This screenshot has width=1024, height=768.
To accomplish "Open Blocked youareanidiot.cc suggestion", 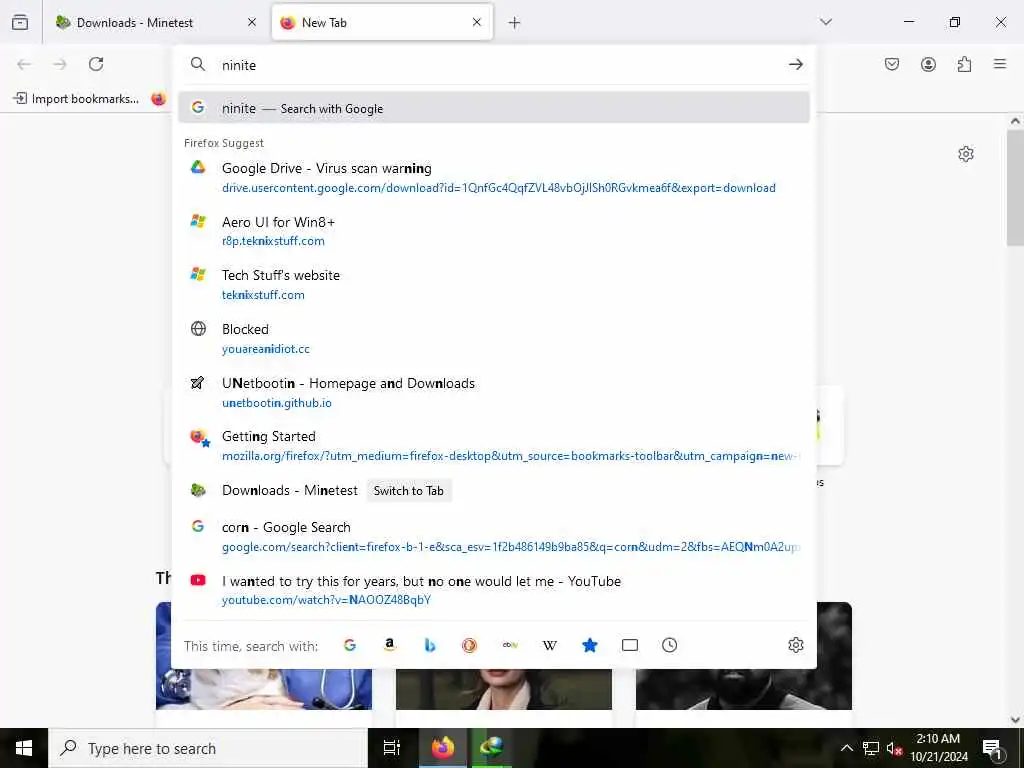I will (x=494, y=338).
